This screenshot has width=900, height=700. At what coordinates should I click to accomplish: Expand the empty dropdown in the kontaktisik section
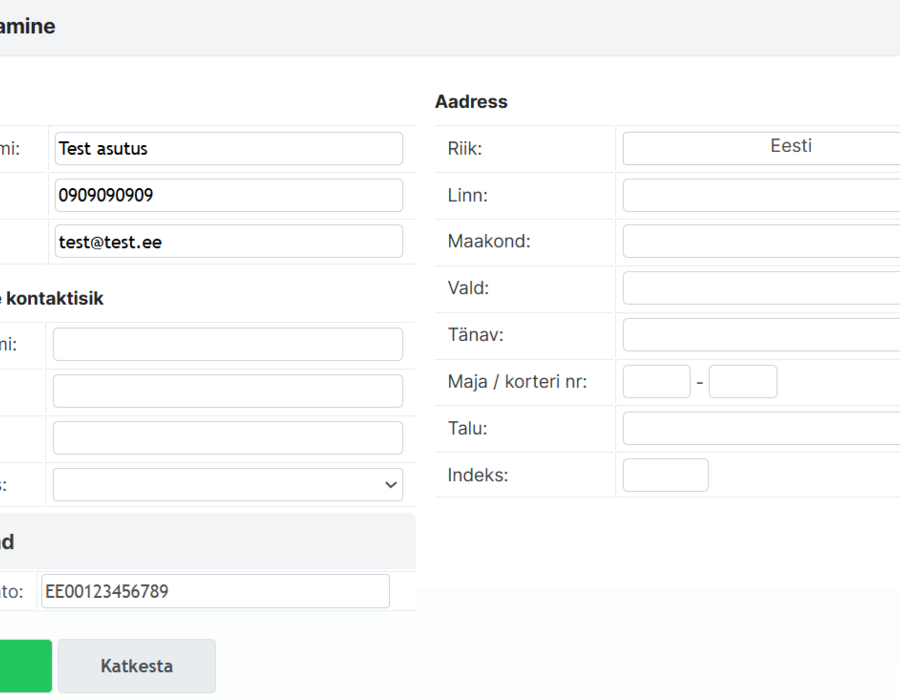pyautogui.click(x=228, y=485)
